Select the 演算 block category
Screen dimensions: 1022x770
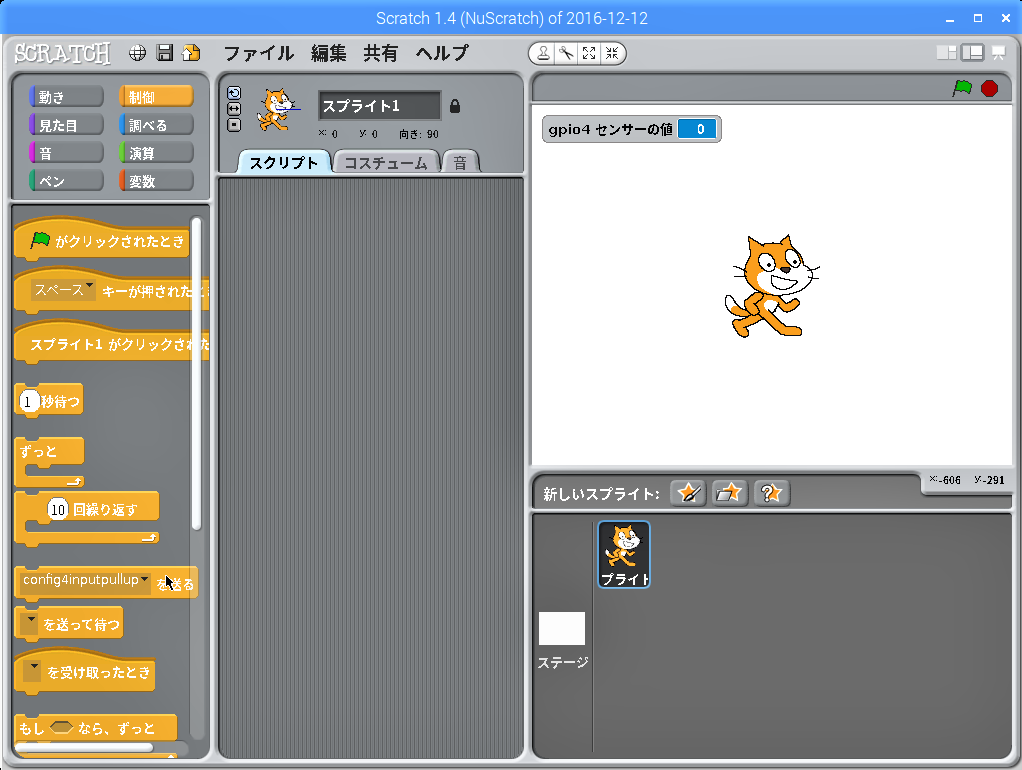click(156, 153)
